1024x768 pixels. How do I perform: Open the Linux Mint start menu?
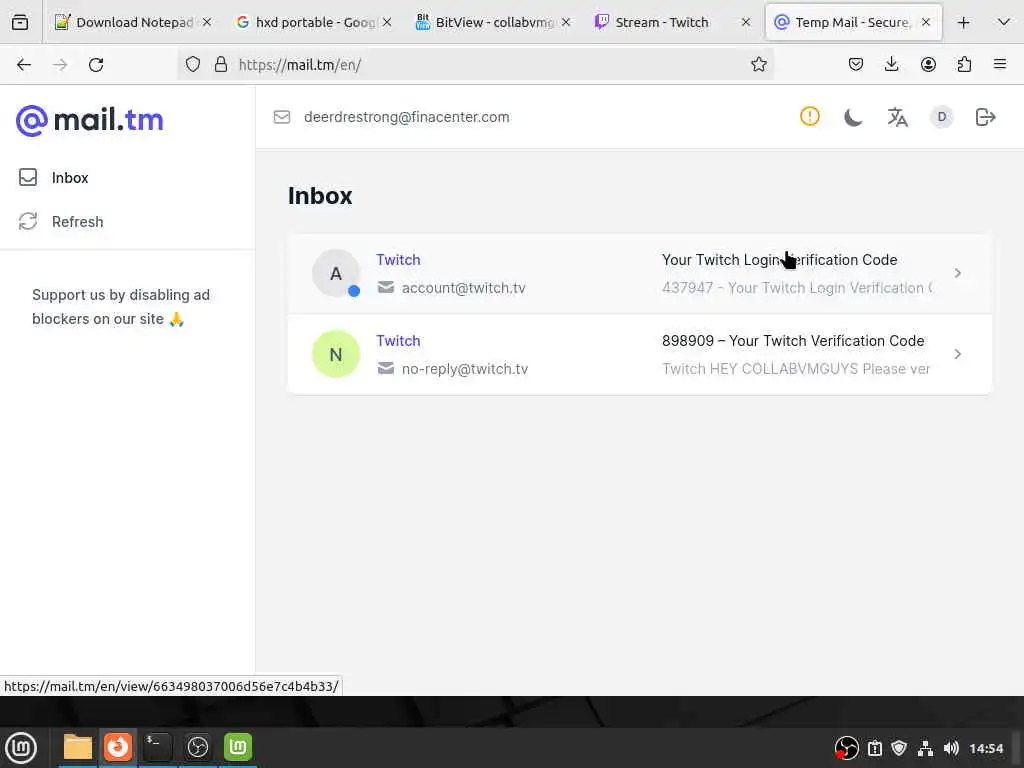point(21,748)
